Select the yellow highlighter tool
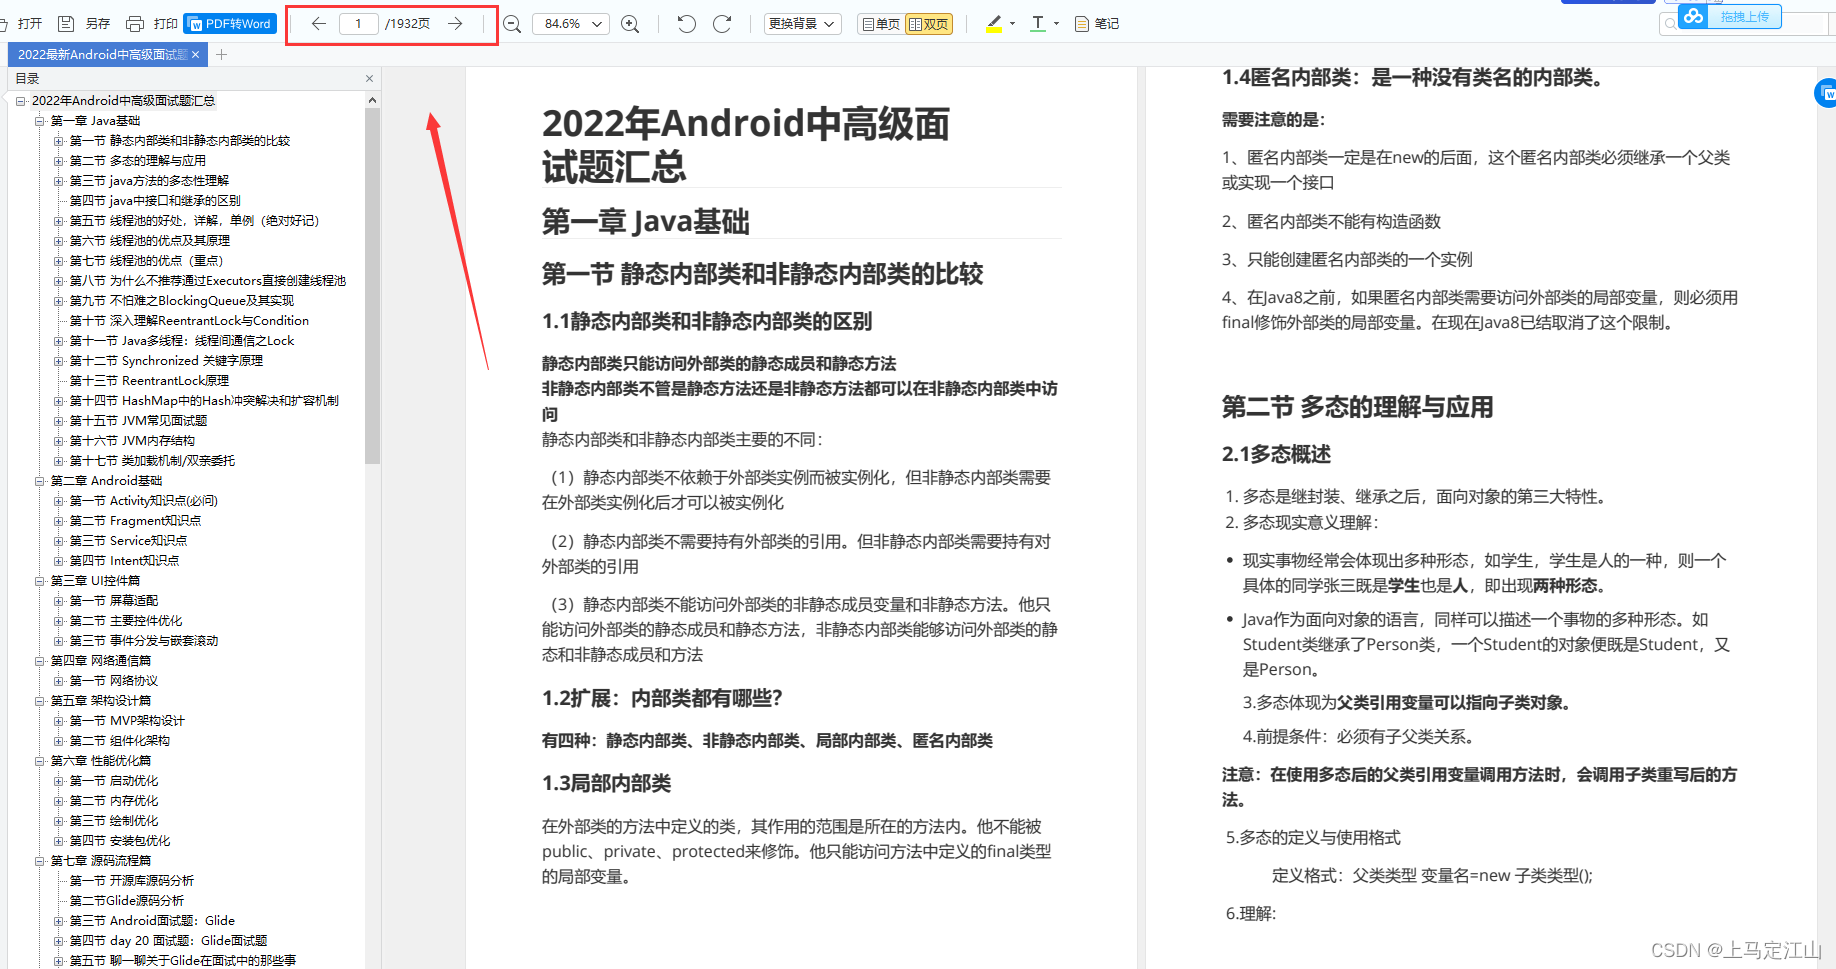 point(993,23)
